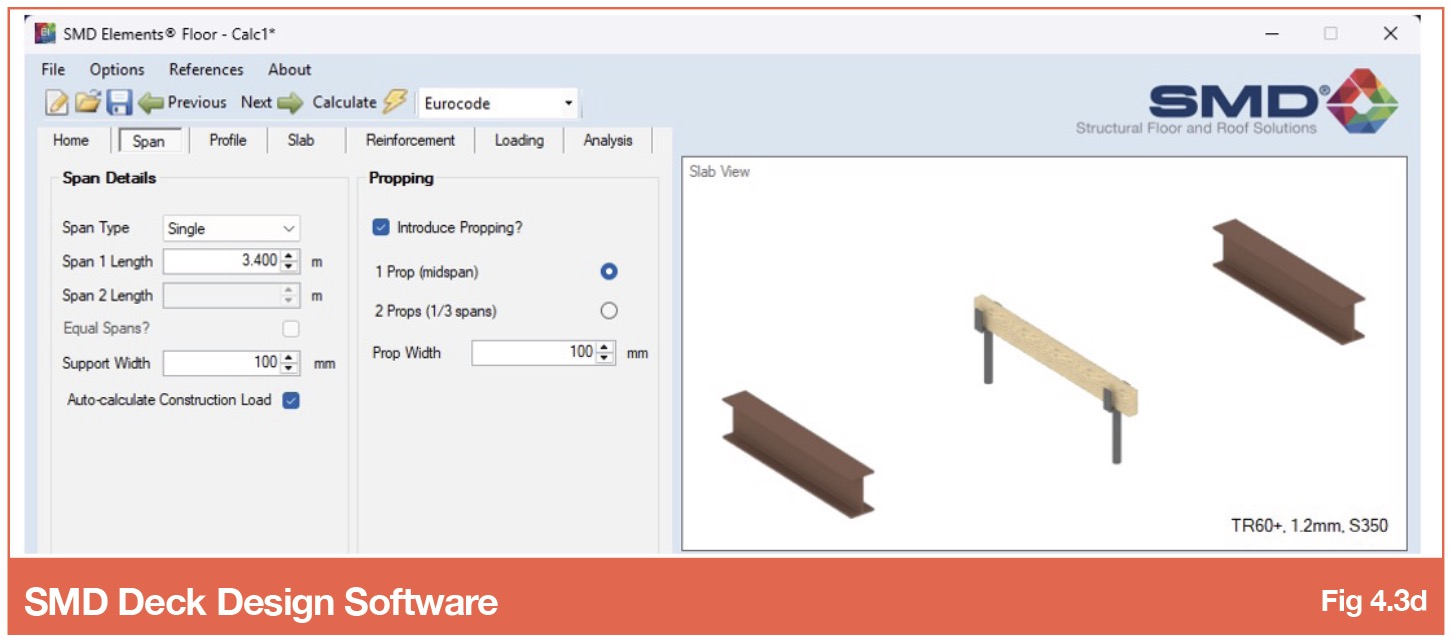Viewport: 1452px width, 644px height.
Task: Minimize the SMD Elements window
Action: 1272,34
